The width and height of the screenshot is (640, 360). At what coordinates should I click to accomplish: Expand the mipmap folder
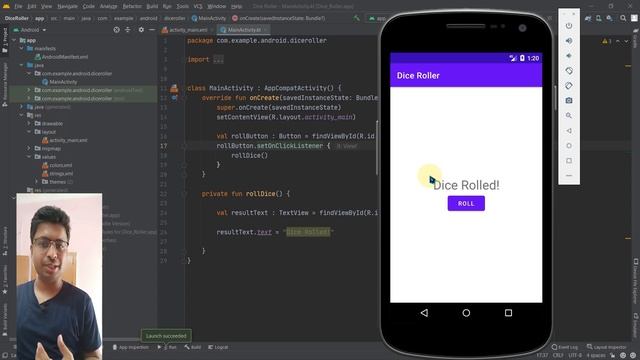29,149
